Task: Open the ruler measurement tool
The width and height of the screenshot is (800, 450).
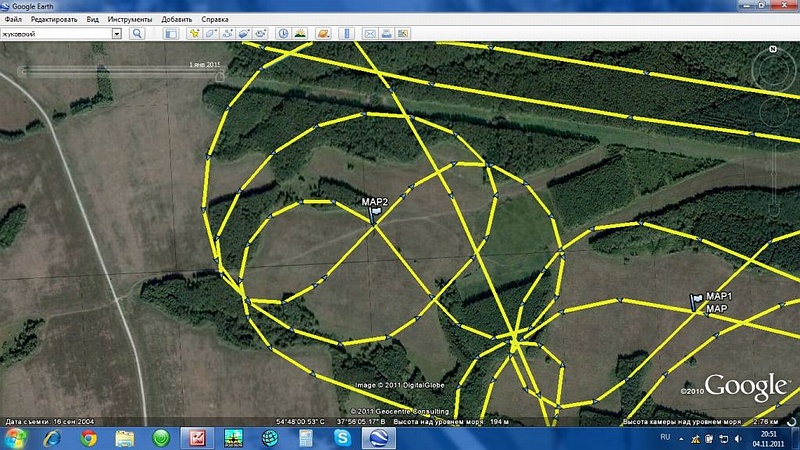Action: click(x=346, y=33)
